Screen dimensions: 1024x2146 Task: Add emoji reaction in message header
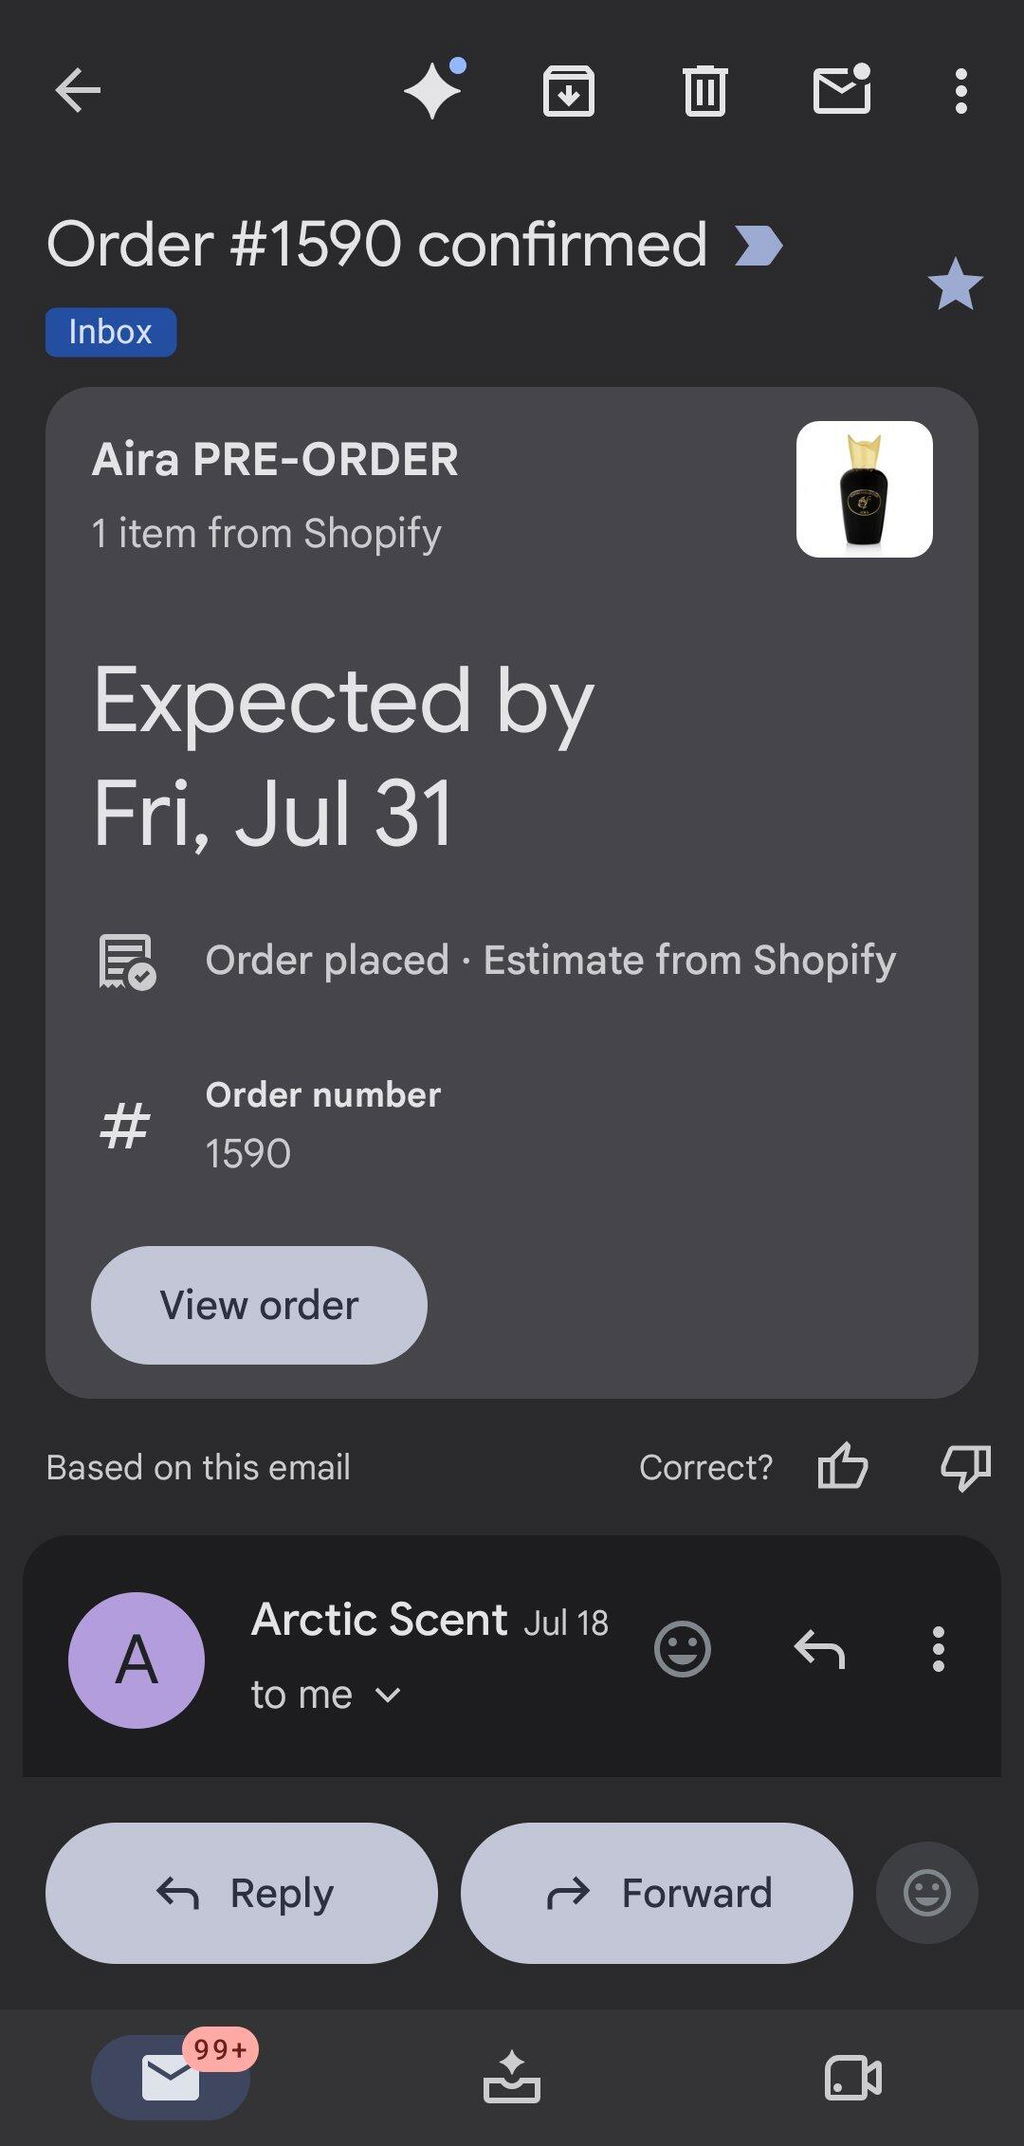click(682, 1649)
